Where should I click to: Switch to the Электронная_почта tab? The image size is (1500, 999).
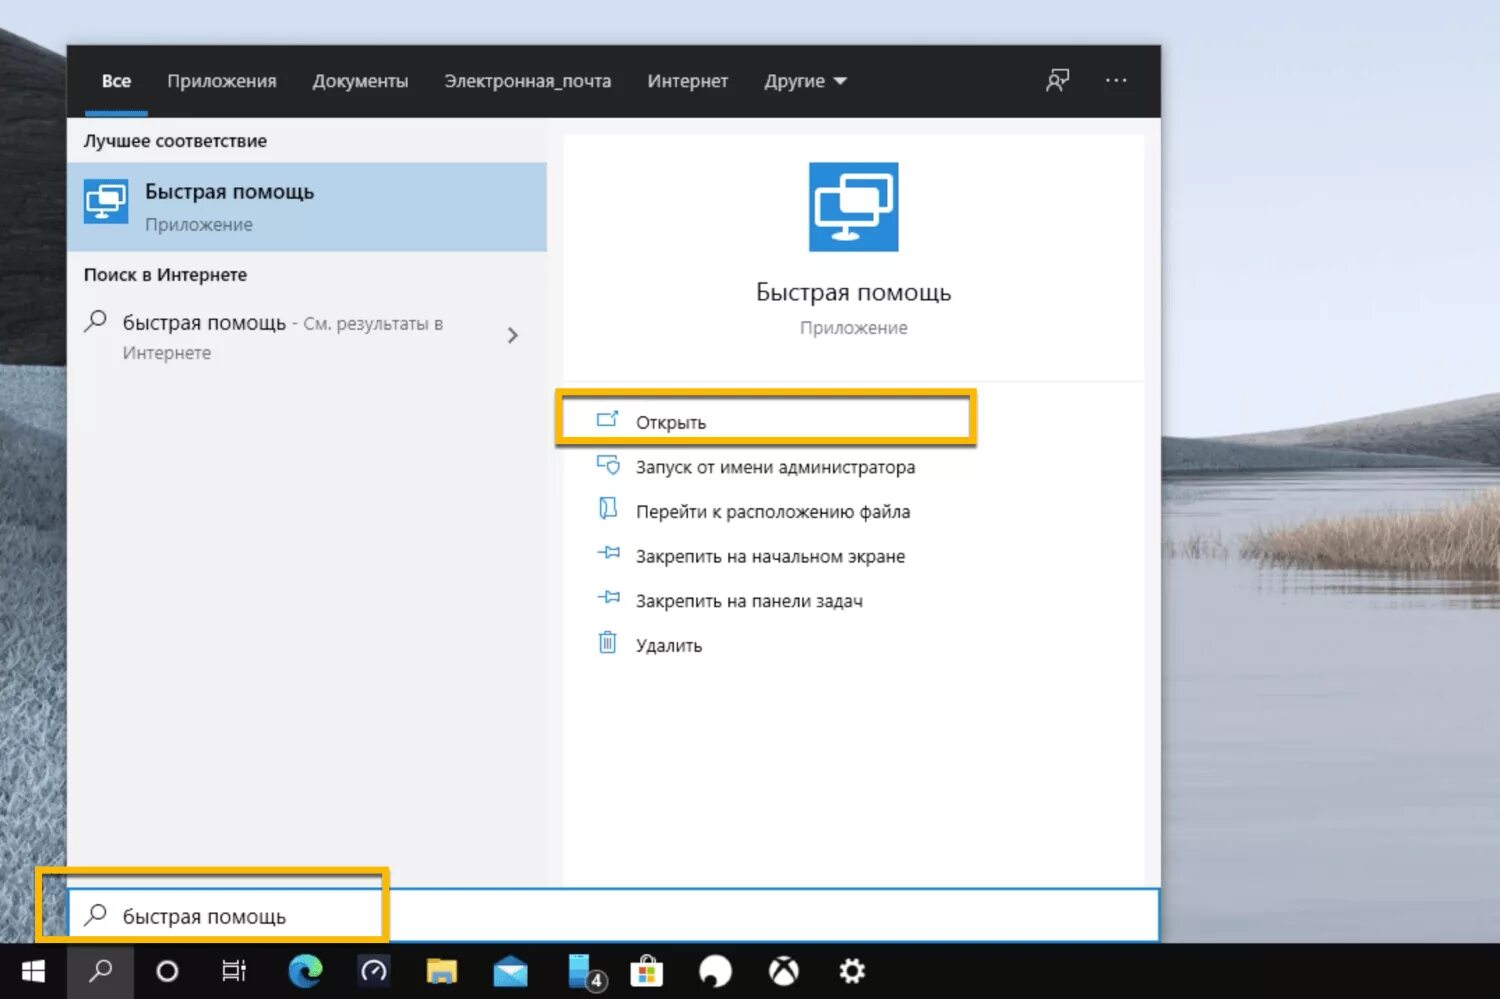[527, 81]
